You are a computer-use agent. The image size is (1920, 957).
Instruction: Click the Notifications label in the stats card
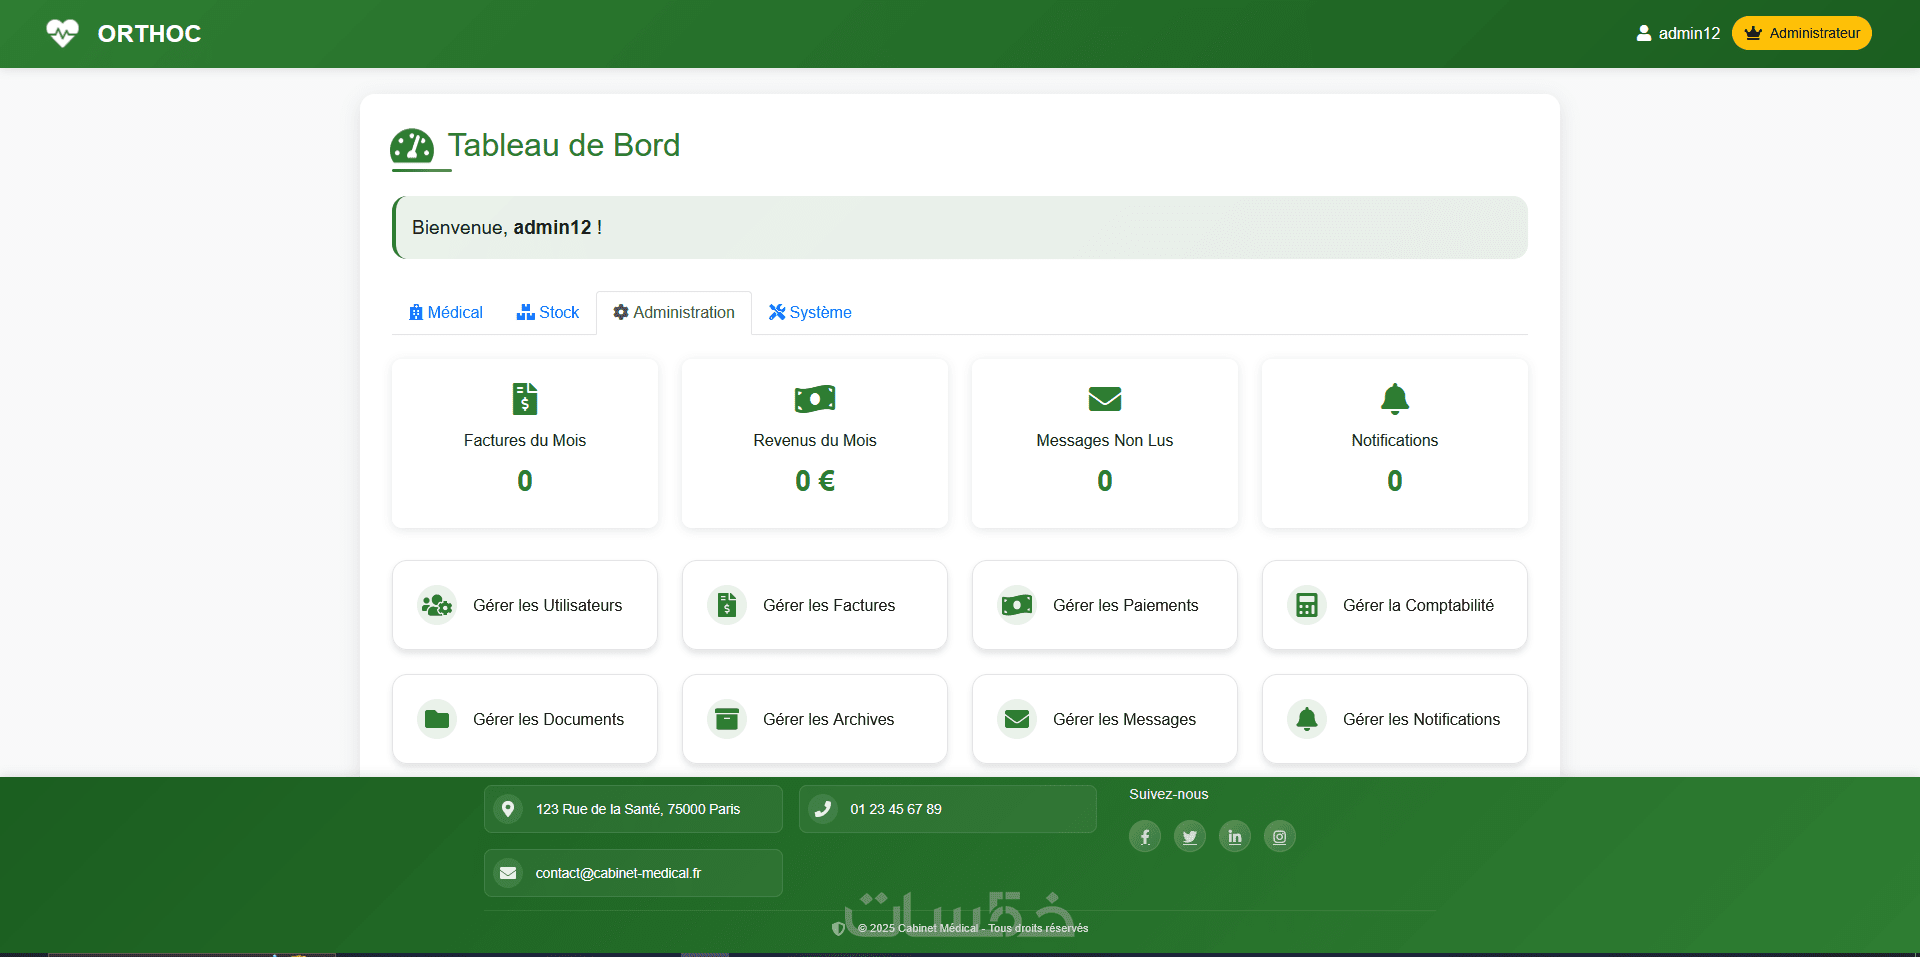coord(1395,440)
